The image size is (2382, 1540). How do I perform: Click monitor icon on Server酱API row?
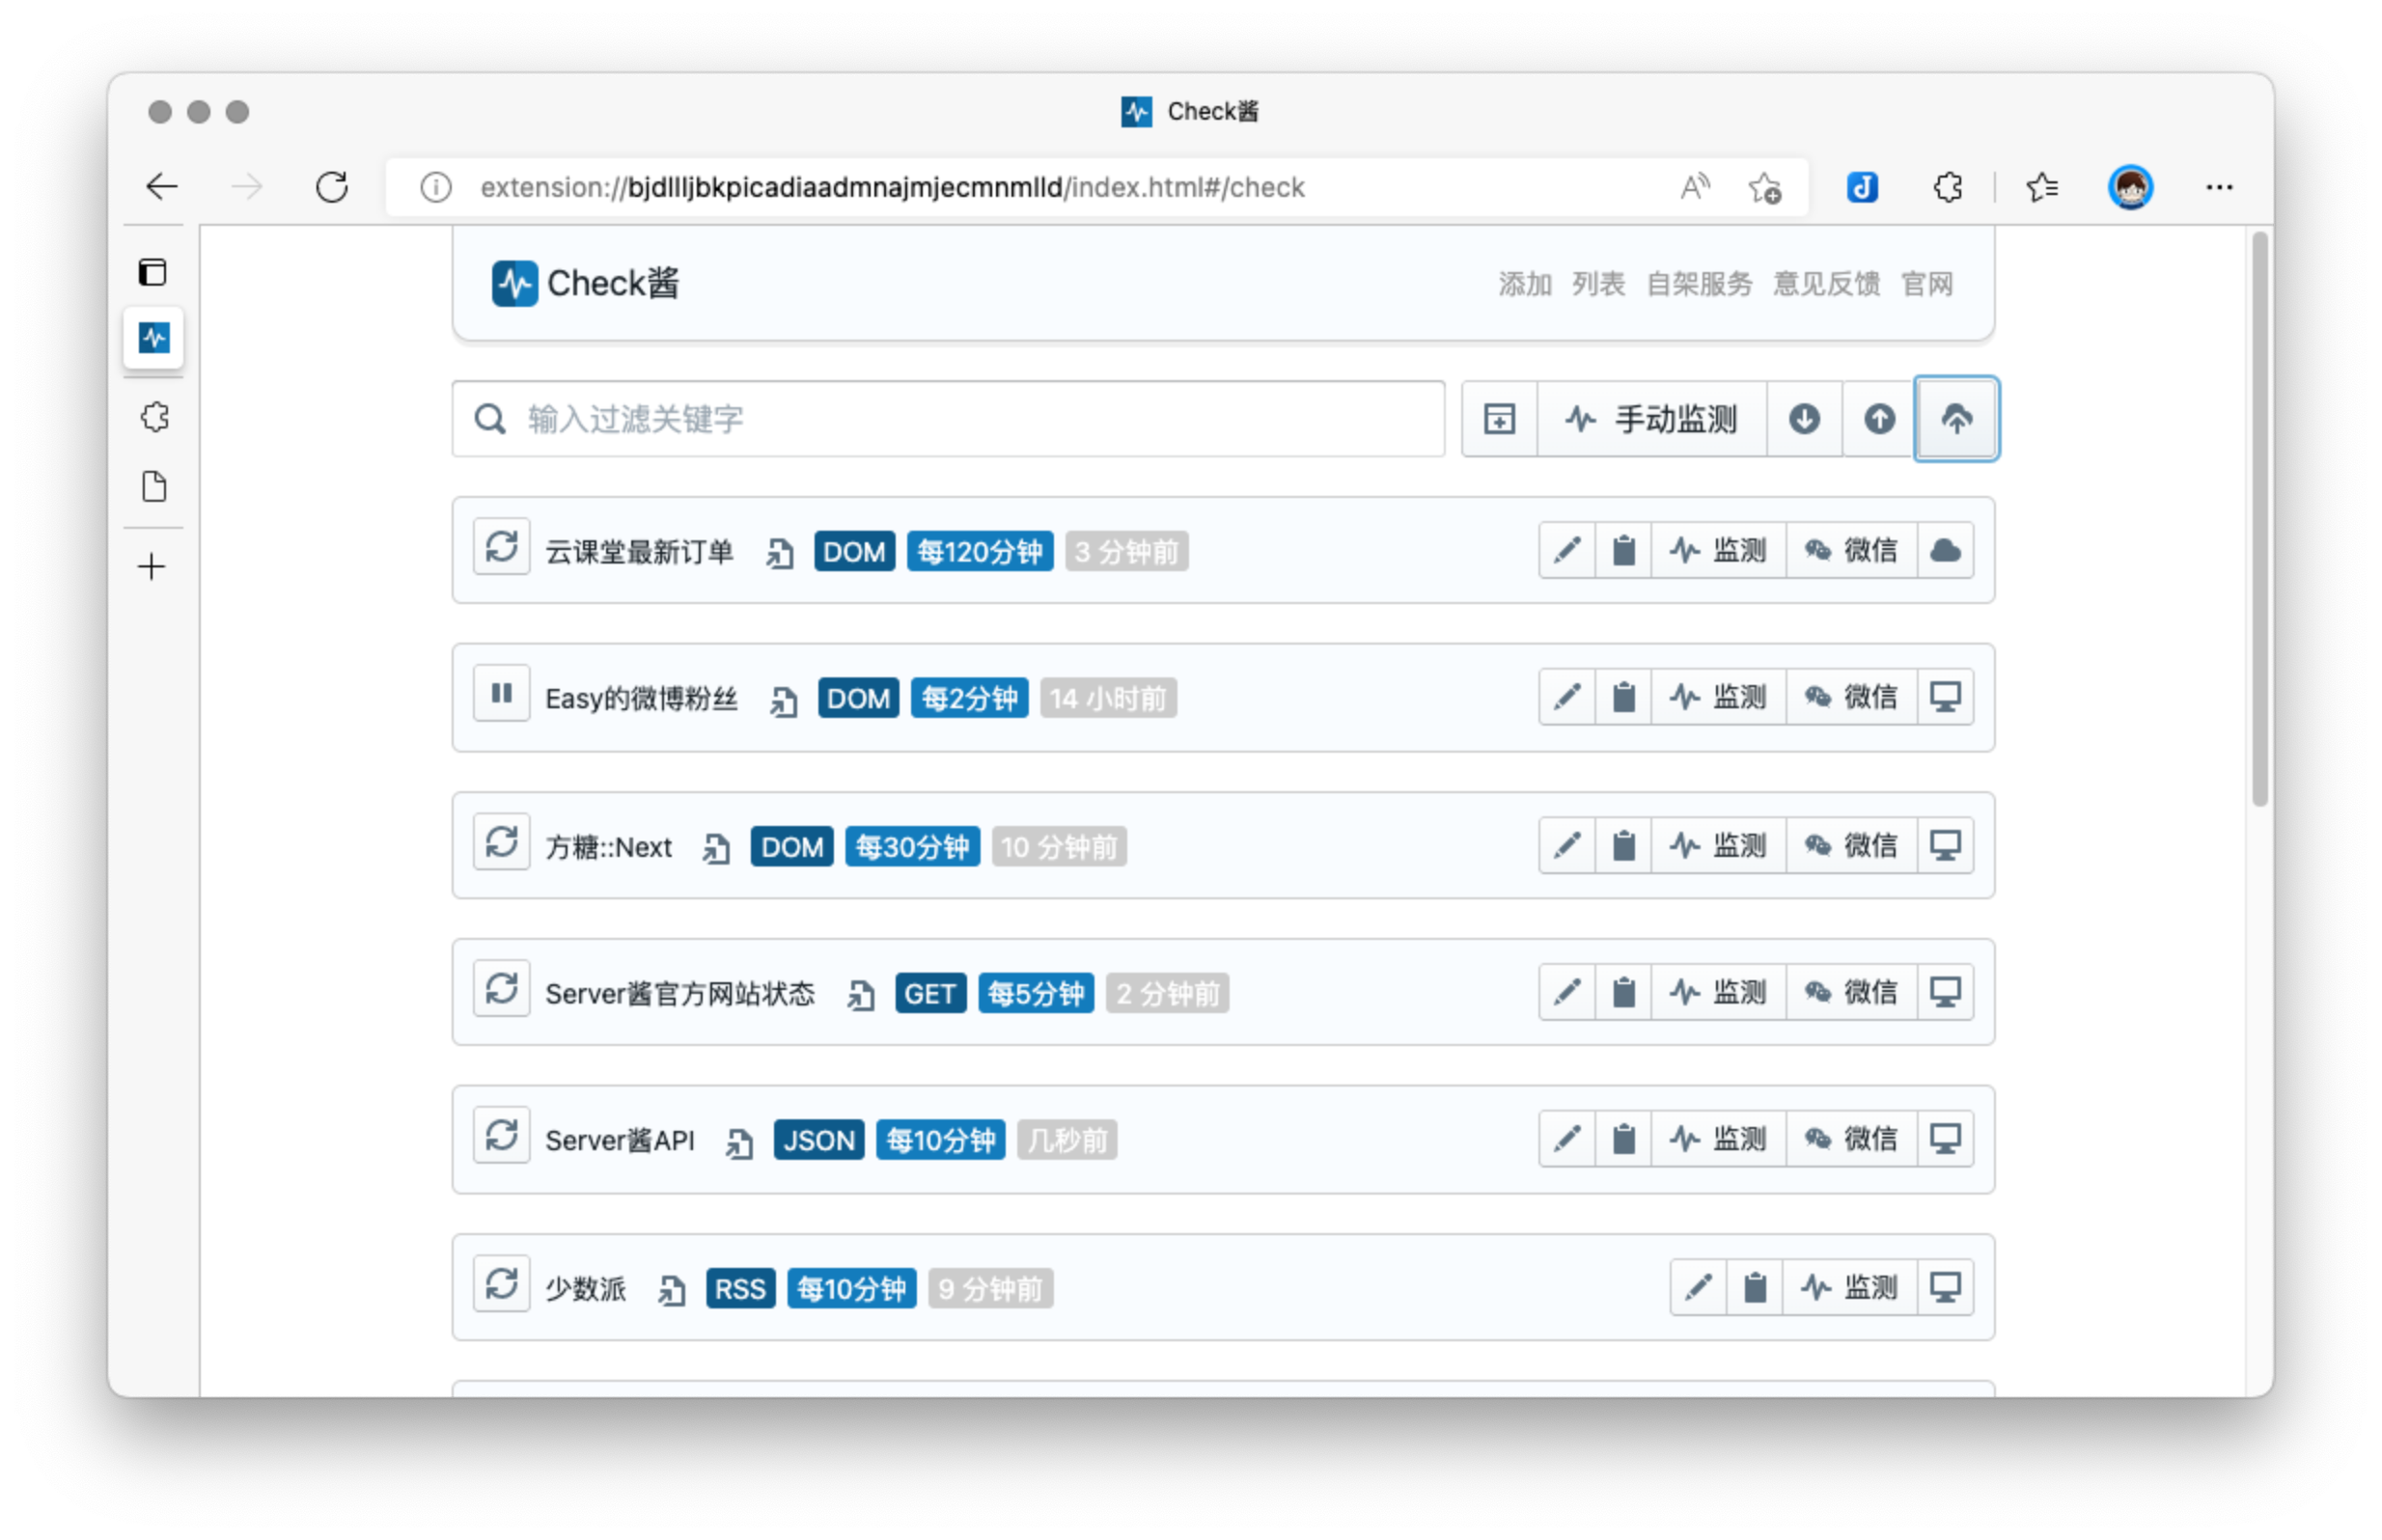(1945, 1139)
